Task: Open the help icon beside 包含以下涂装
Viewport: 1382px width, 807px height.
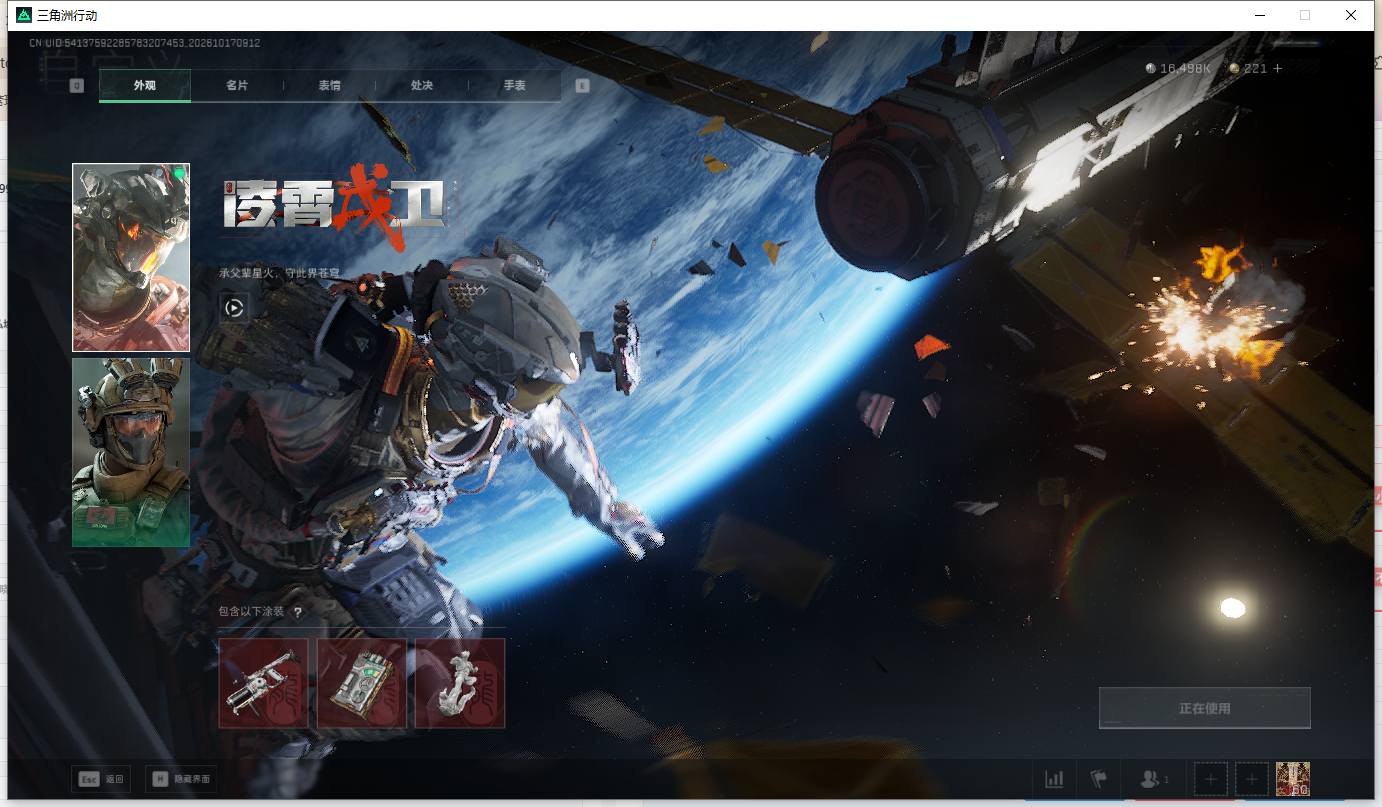Action: [x=297, y=612]
